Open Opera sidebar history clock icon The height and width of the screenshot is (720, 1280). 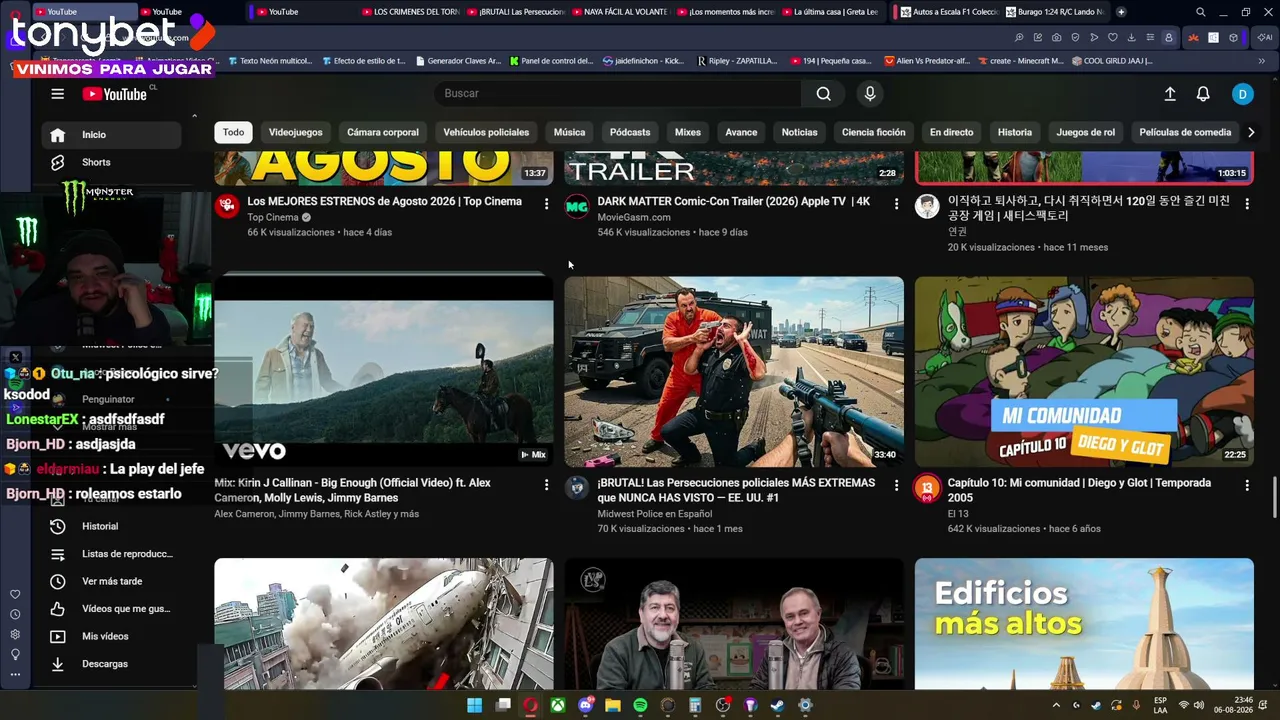pos(15,615)
